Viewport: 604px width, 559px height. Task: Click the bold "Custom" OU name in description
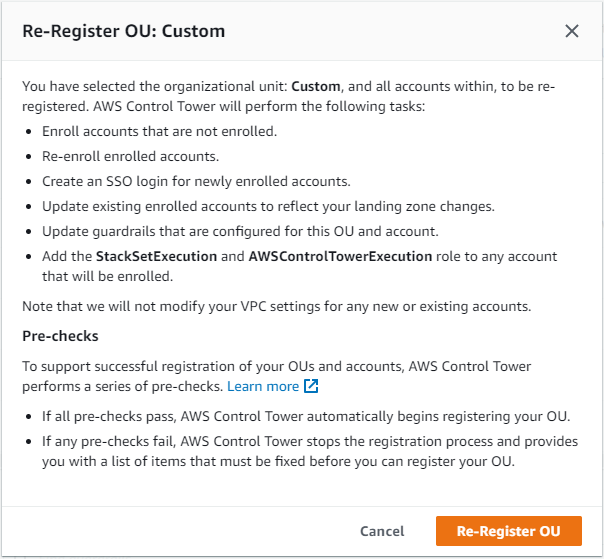[314, 86]
